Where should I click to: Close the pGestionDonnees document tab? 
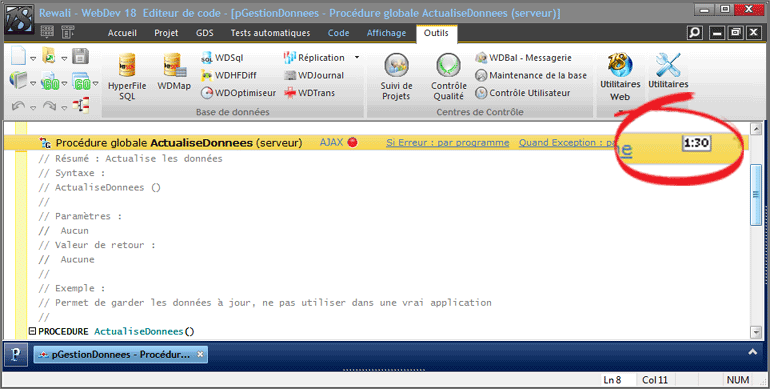200,354
